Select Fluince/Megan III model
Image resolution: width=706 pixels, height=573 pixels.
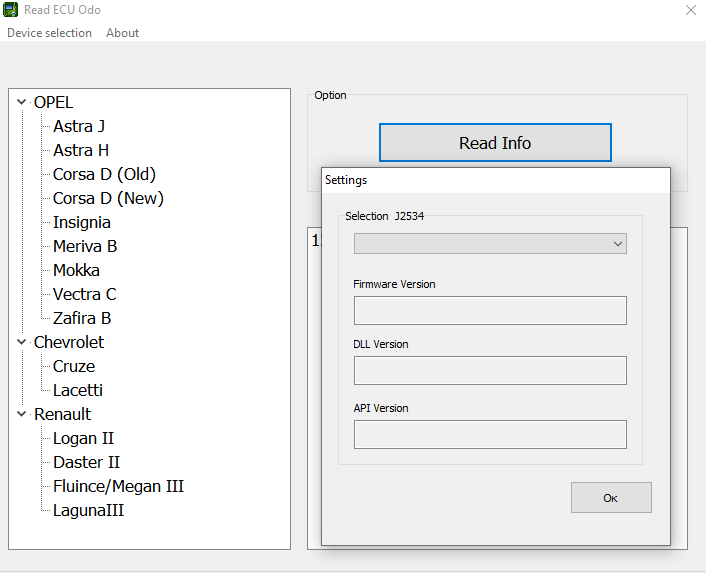(x=118, y=487)
